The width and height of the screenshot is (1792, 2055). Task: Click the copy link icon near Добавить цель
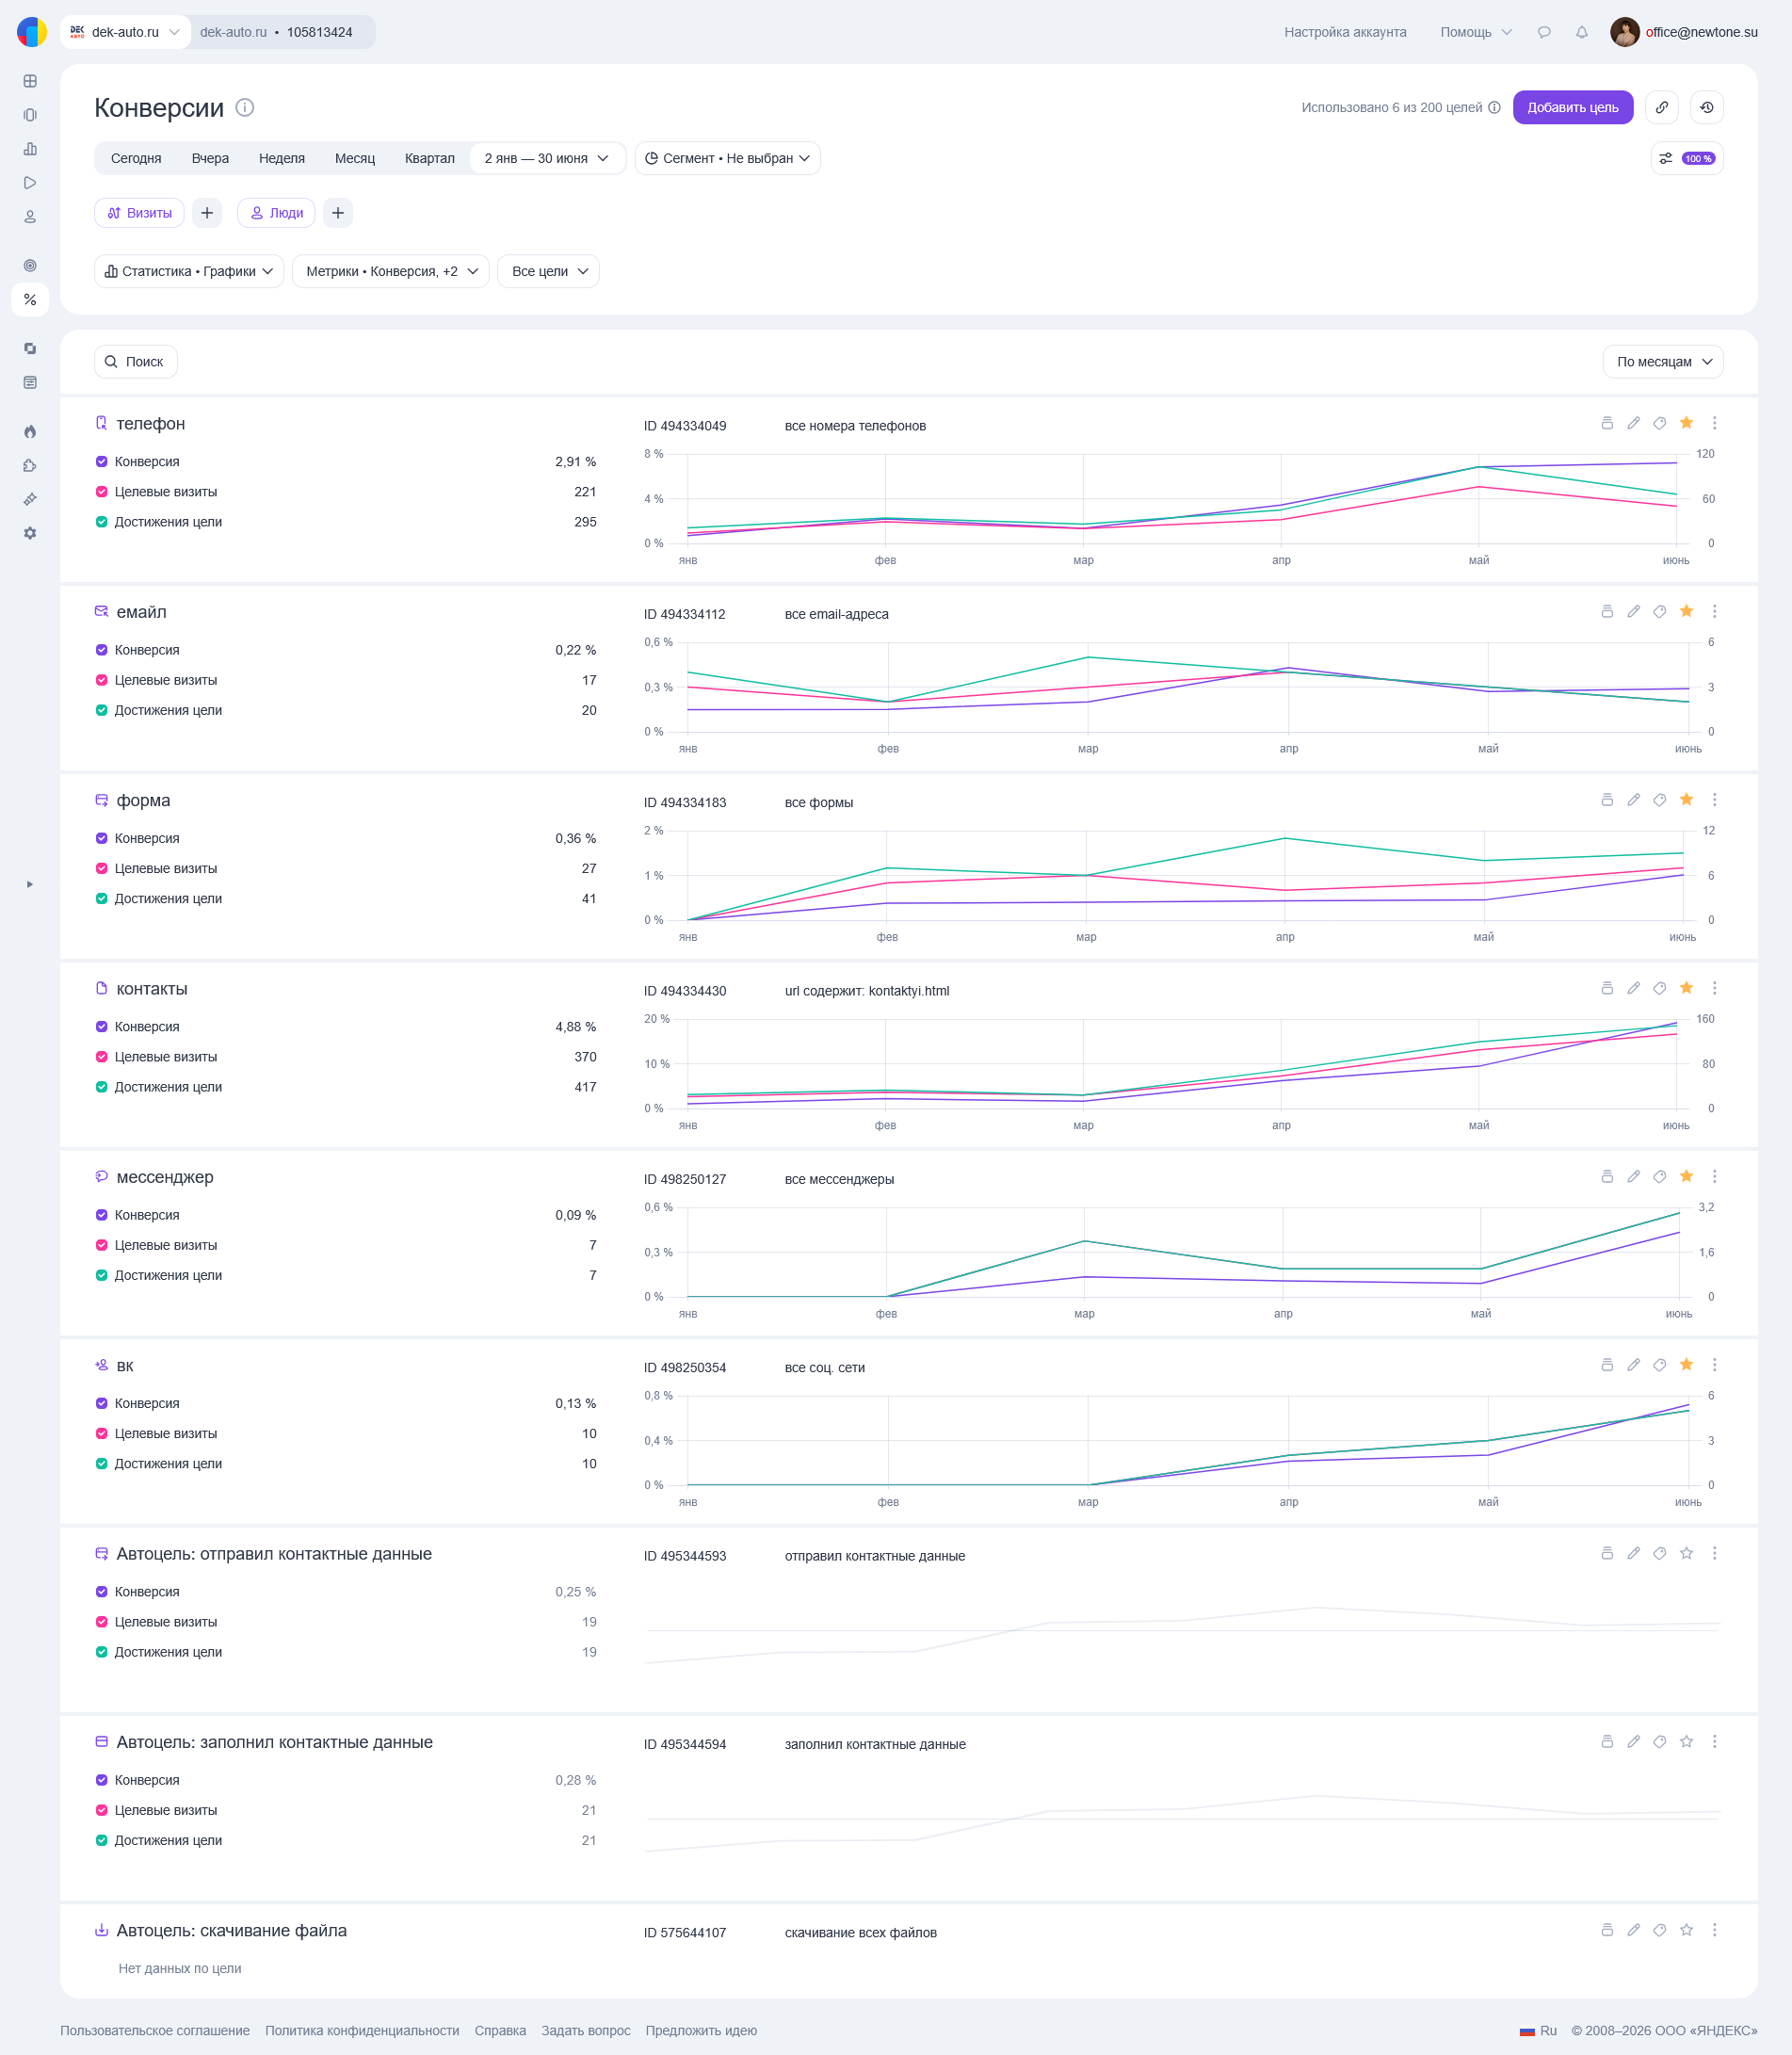coord(1661,107)
